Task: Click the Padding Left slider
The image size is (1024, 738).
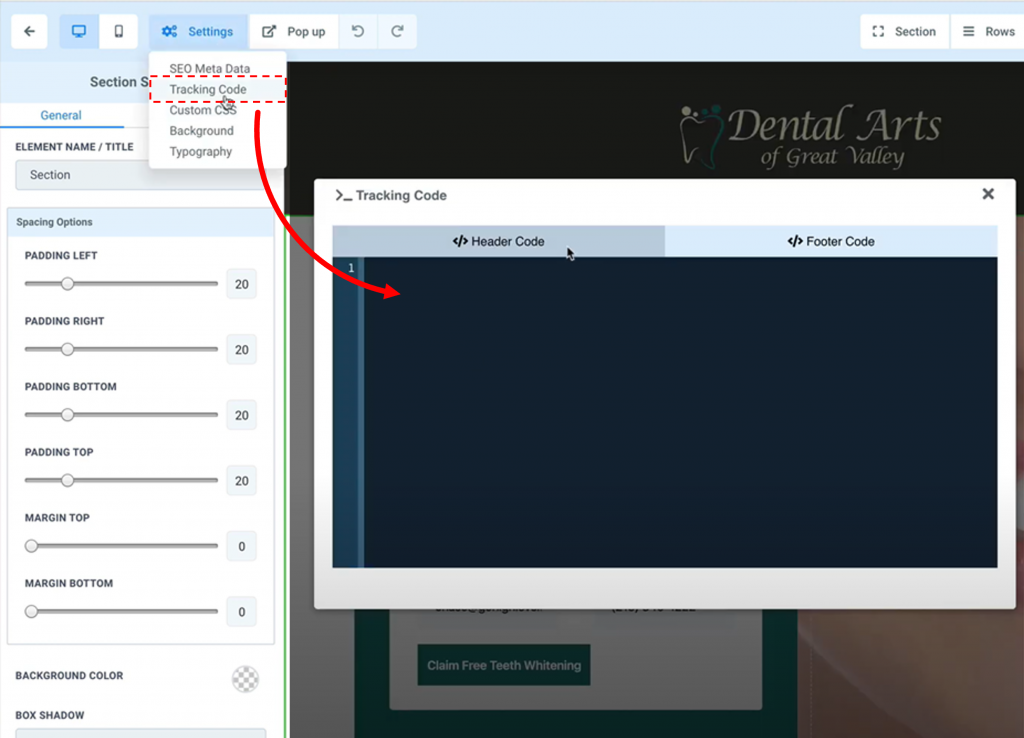Action: click(x=121, y=284)
